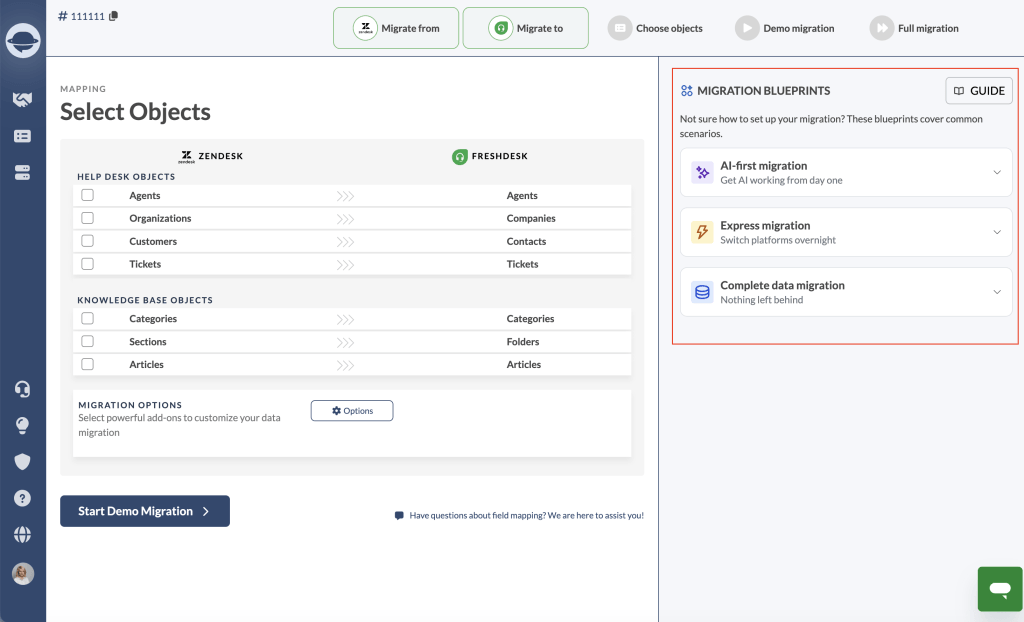Click the Zendesk icon in Migrate from step
This screenshot has width=1024, height=622.
point(365,28)
